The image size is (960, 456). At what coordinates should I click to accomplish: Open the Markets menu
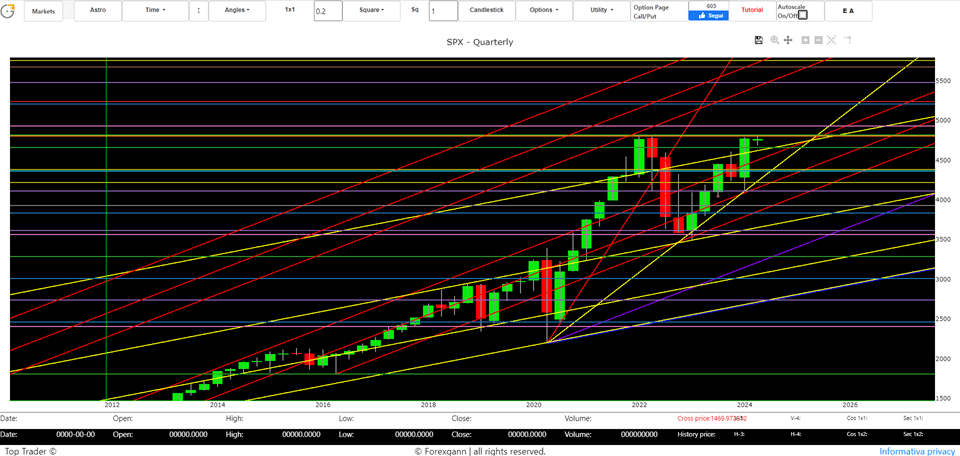point(44,11)
